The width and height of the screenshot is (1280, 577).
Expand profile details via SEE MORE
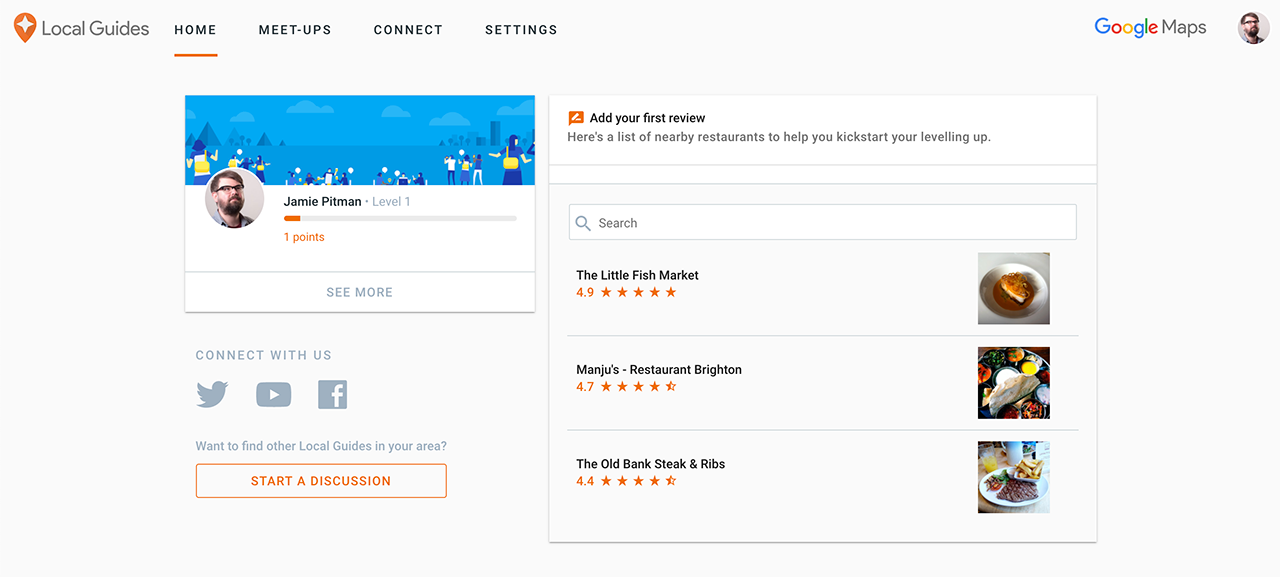(359, 291)
